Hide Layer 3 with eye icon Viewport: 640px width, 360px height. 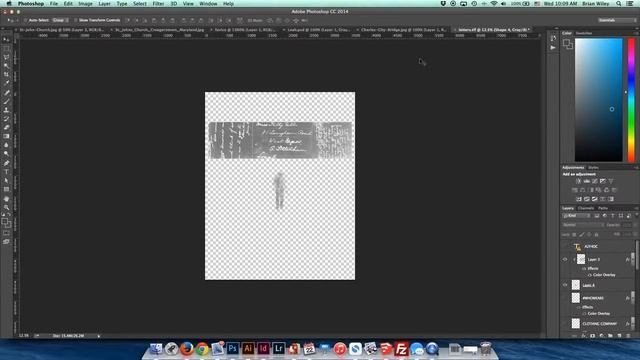[565, 259]
